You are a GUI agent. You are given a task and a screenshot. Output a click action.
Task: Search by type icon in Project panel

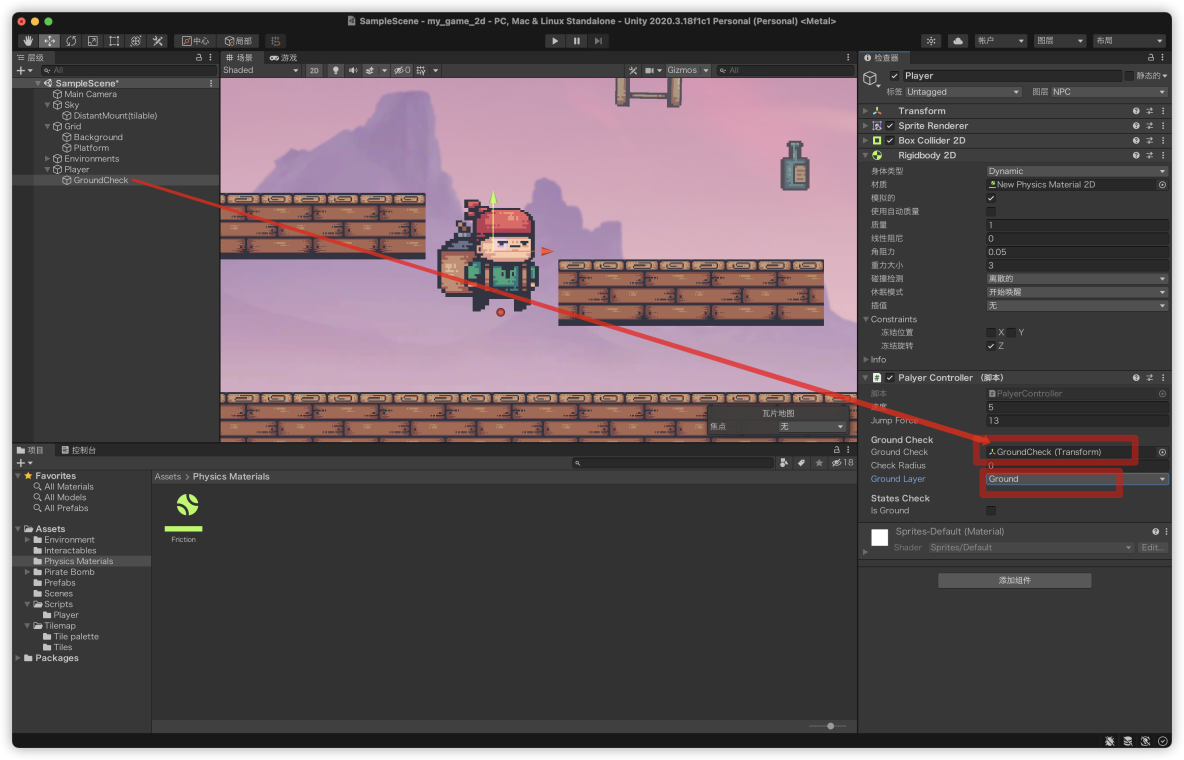[784, 463]
